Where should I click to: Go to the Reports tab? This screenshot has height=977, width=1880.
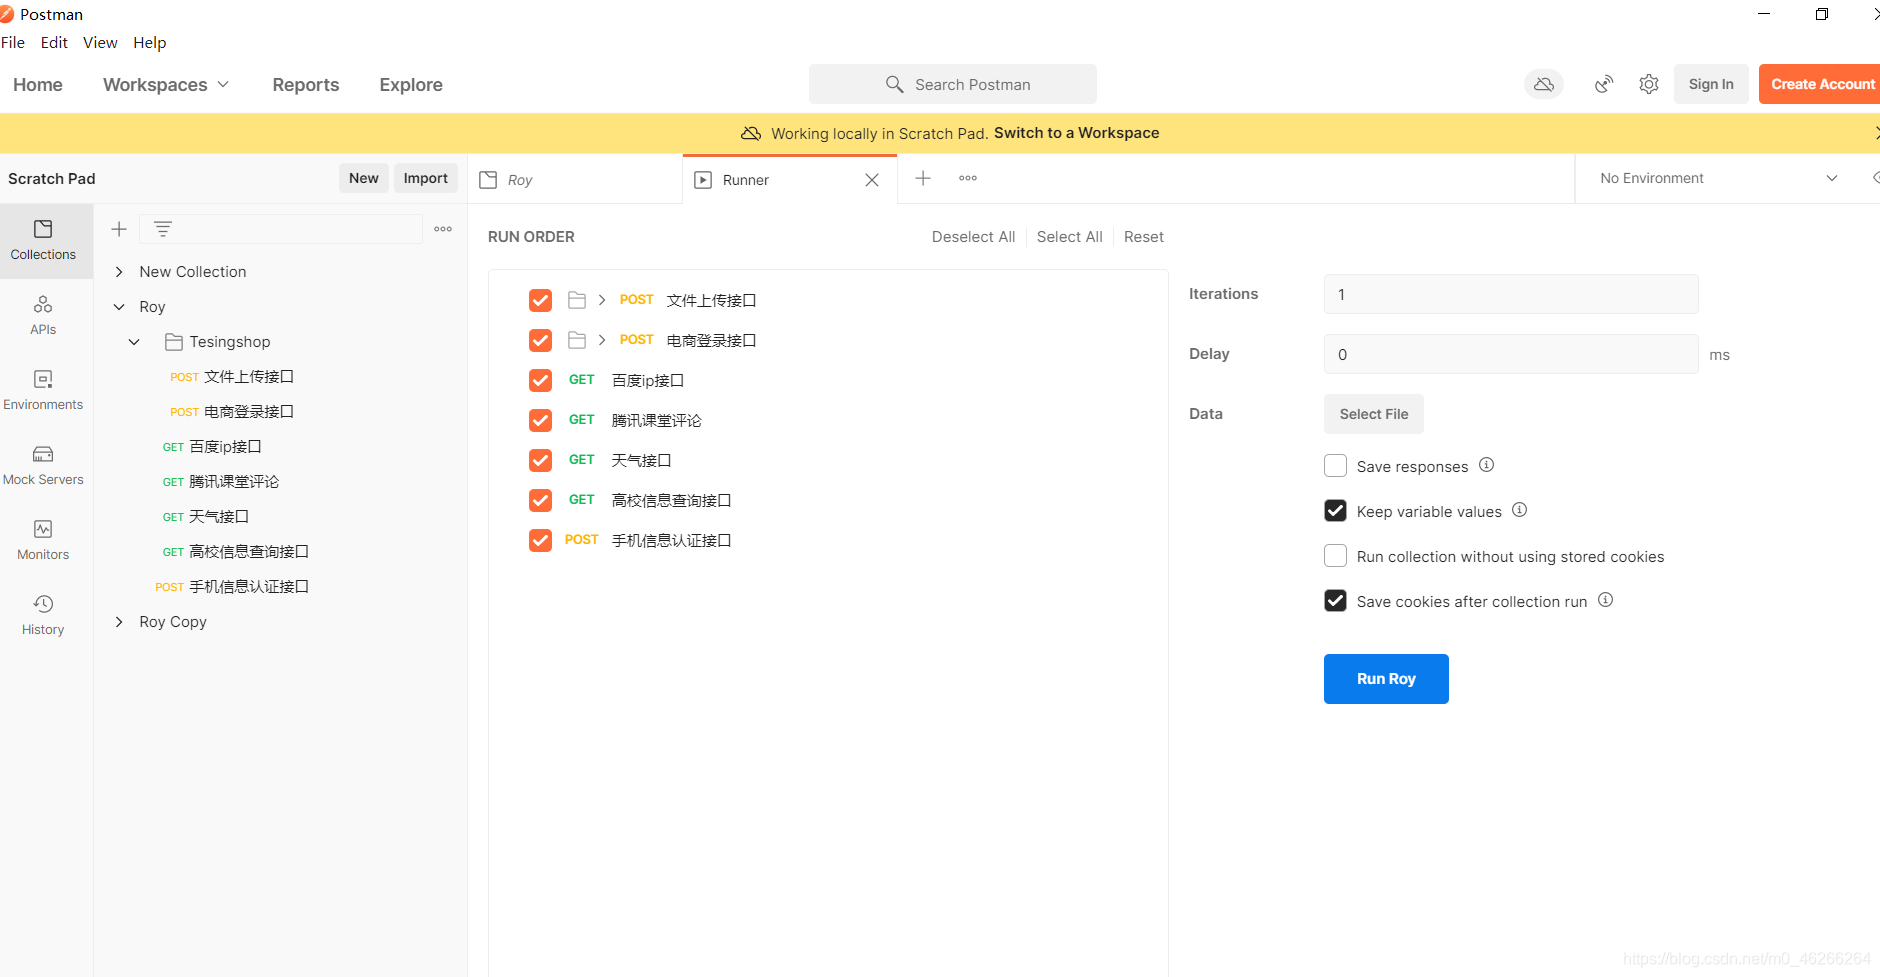tap(306, 85)
